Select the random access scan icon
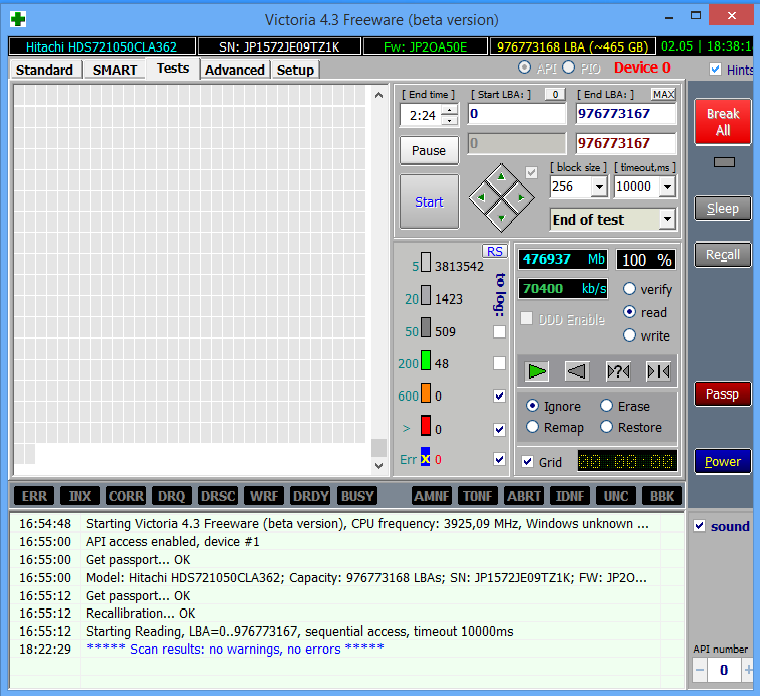Image resolution: width=760 pixels, height=696 pixels. 618,372
